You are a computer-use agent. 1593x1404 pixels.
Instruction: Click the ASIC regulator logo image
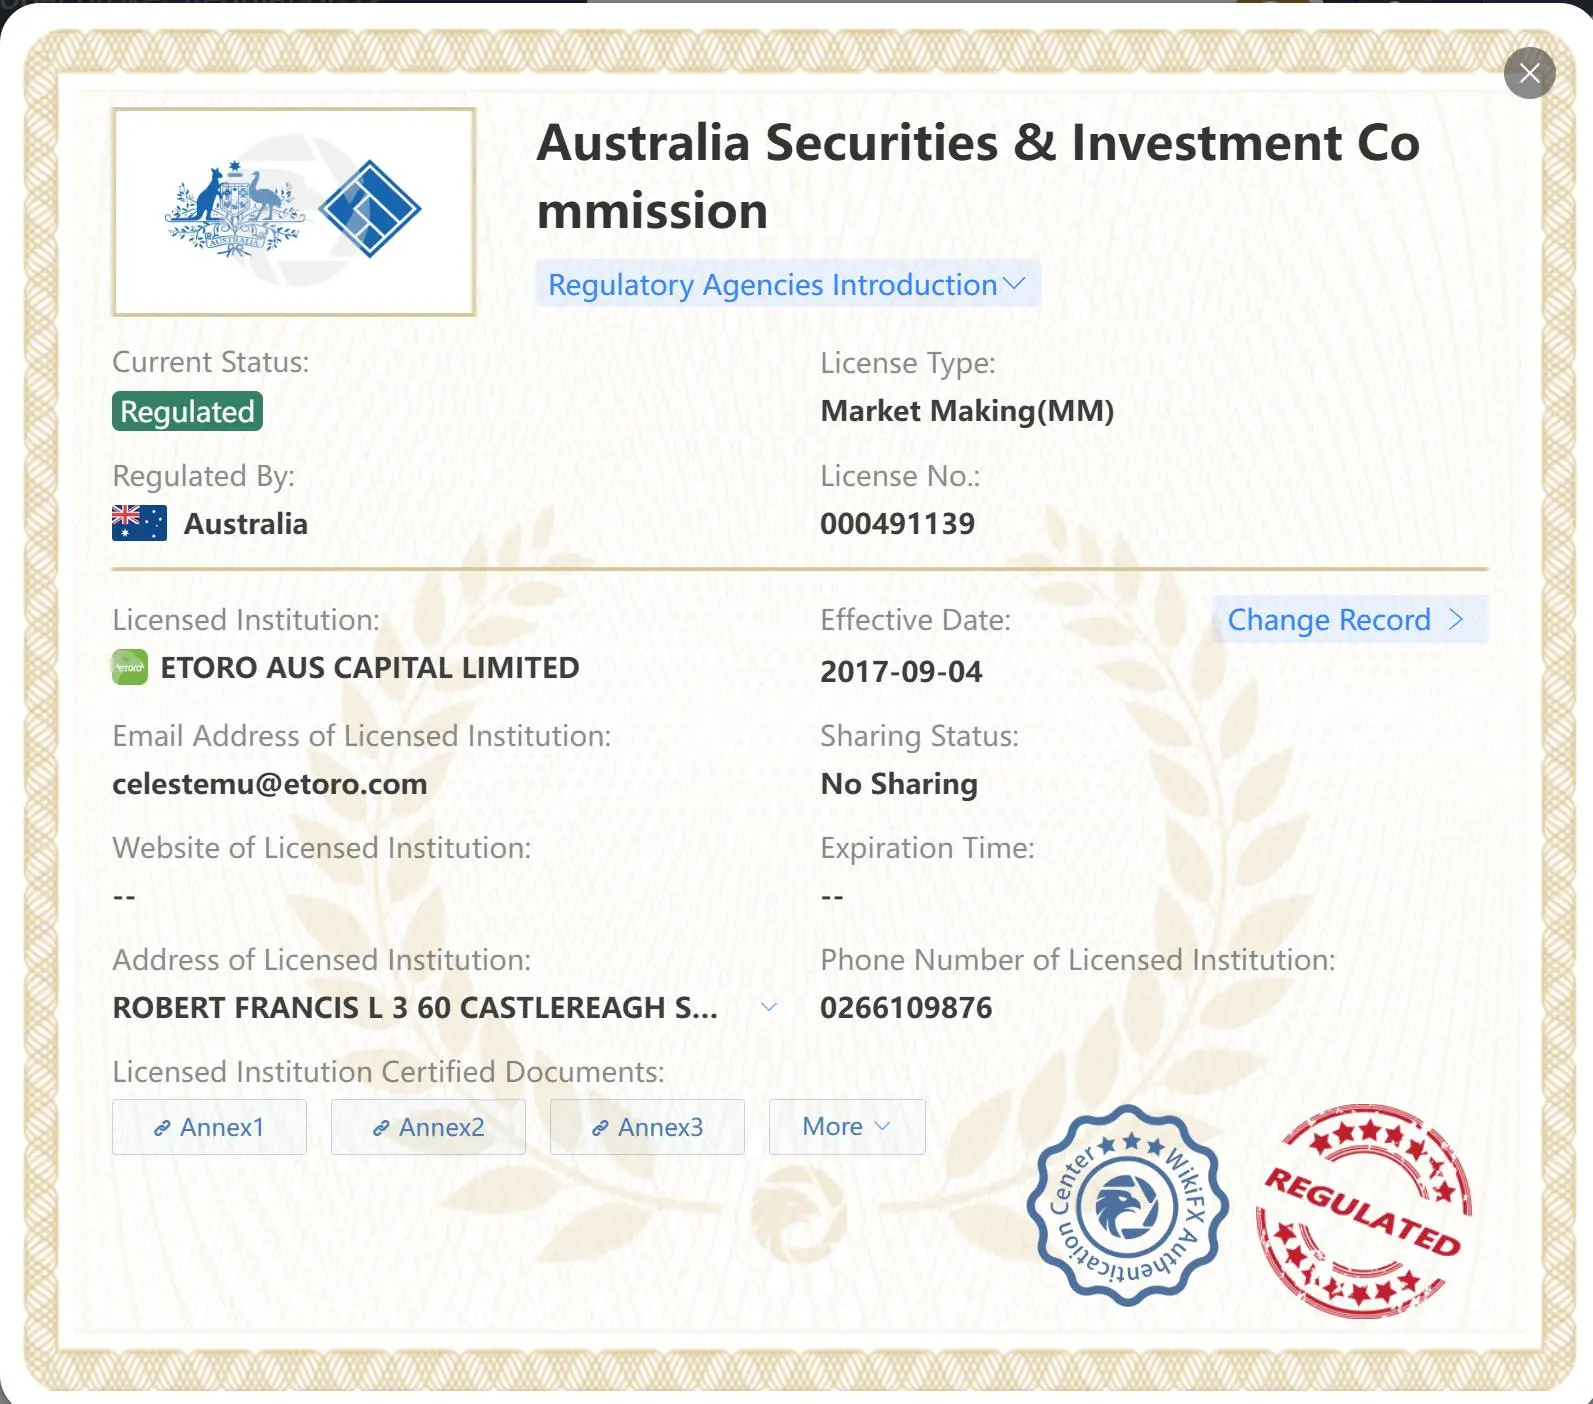pos(294,212)
